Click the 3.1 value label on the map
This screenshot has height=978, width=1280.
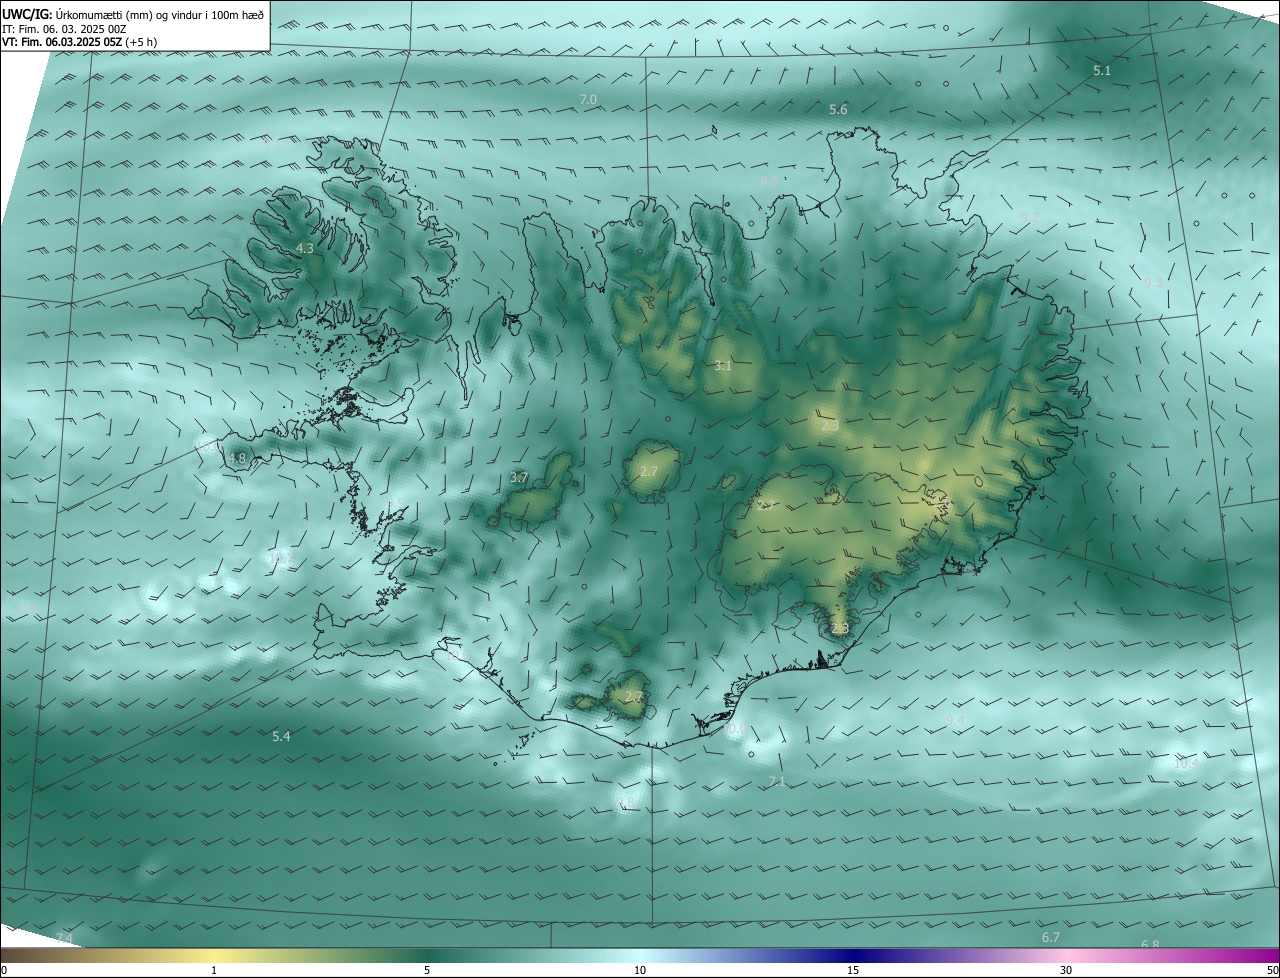point(723,366)
